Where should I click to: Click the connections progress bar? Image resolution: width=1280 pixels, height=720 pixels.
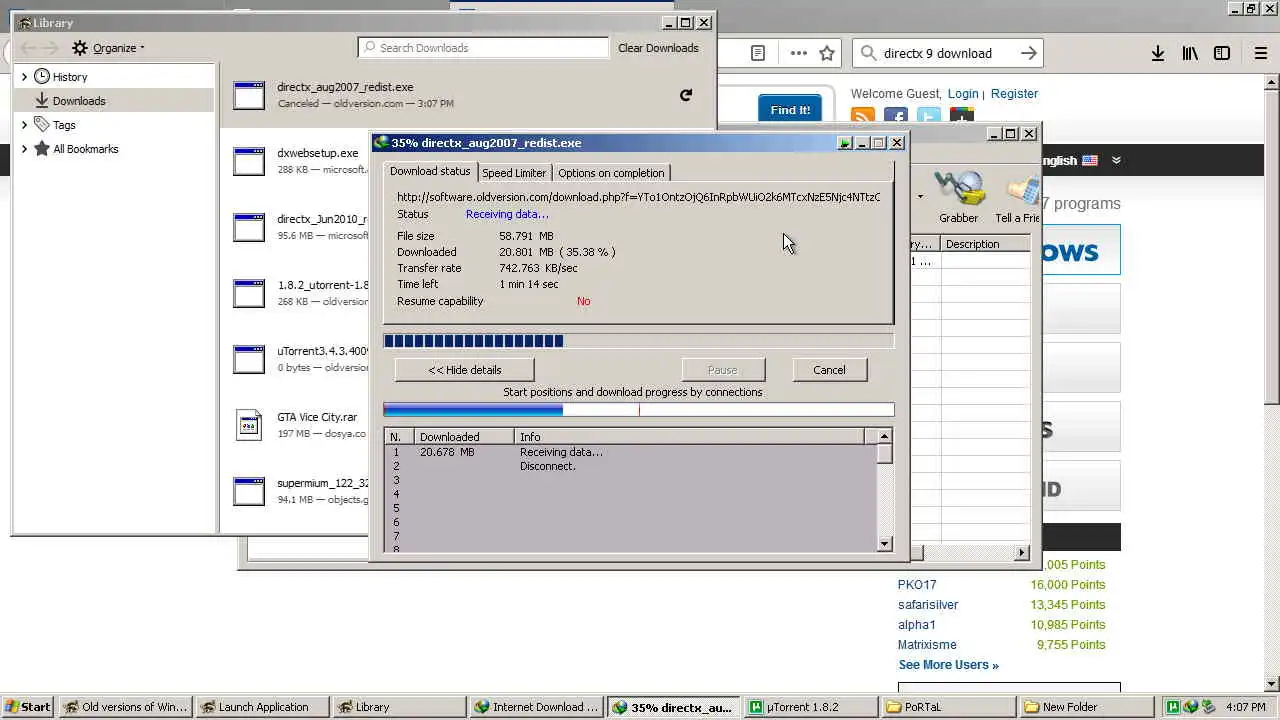pyautogui.click(x=639, y=409)
